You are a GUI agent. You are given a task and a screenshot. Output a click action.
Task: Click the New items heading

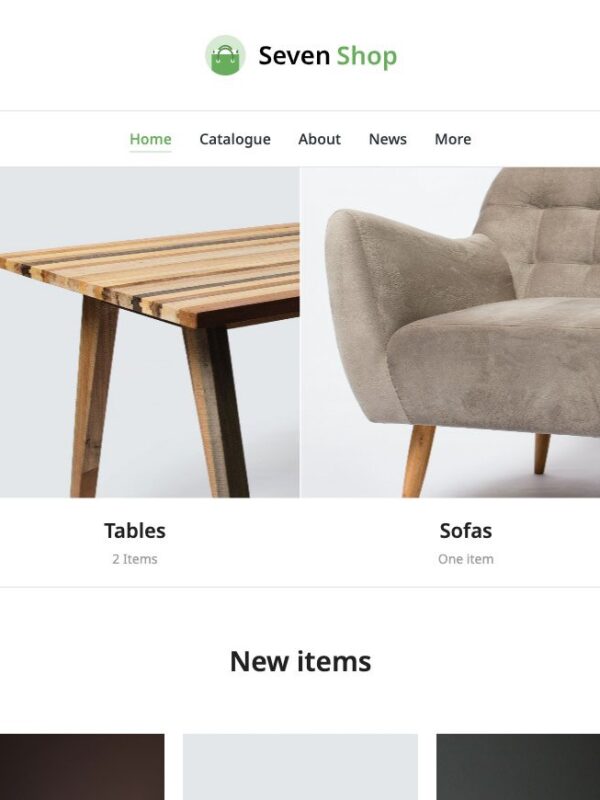click(x=300, y=661)
